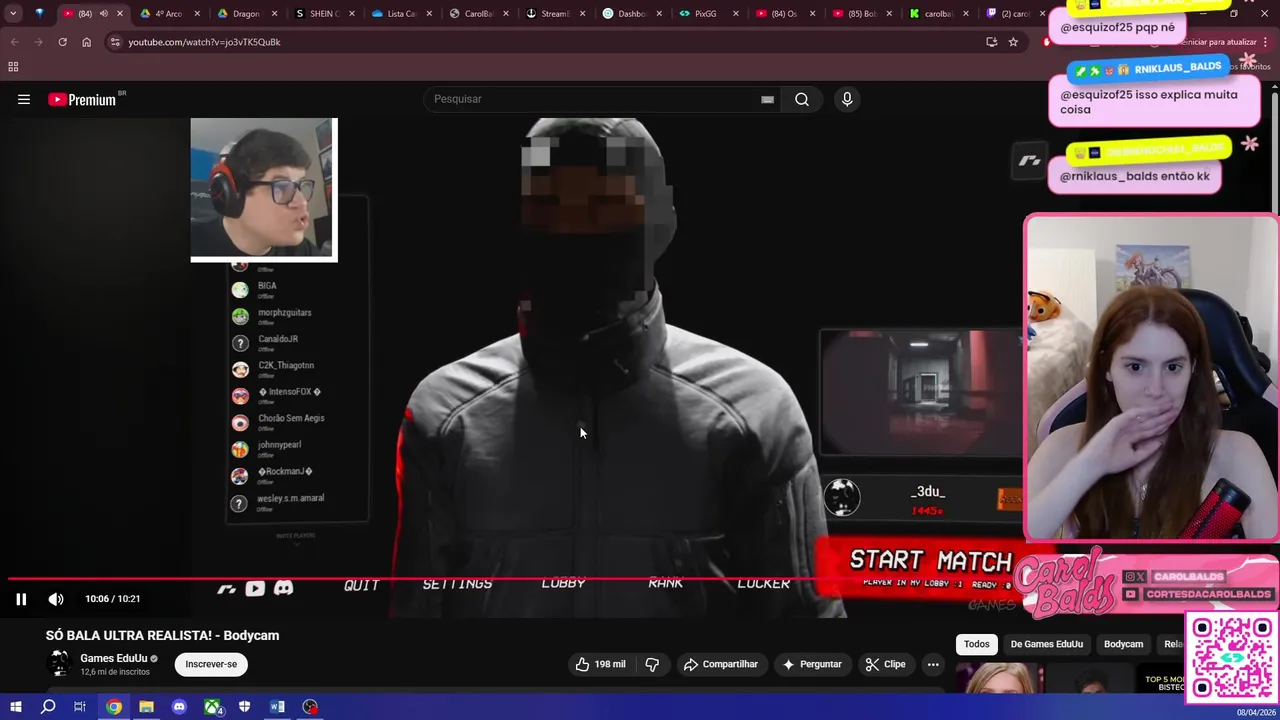Select the Bodycam filter chip
This screenshot has height=720, width=1280.
[1123, 644]
